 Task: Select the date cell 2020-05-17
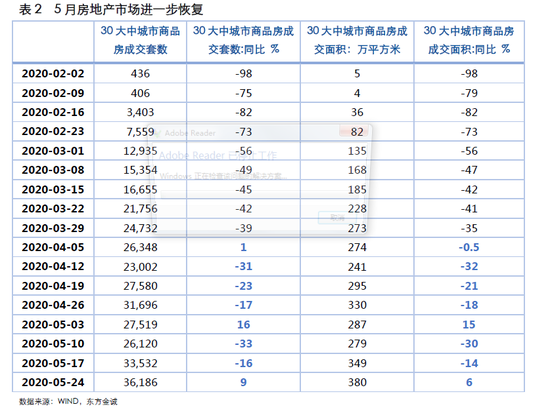click(53, 363)
